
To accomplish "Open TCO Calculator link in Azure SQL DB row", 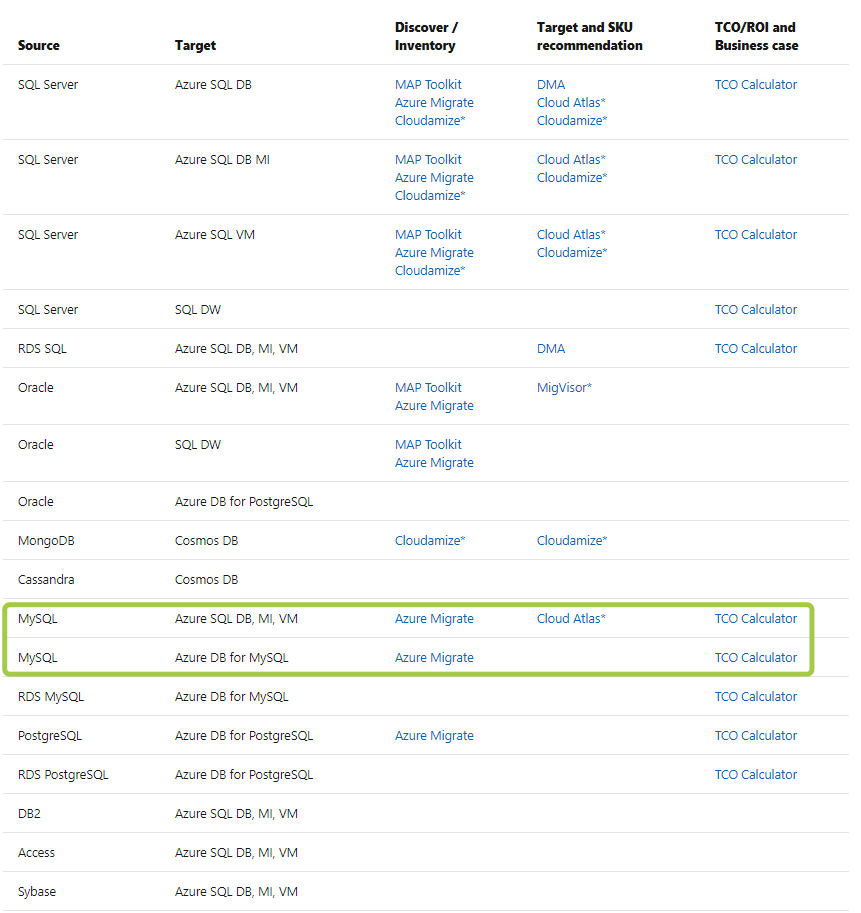I will [x=756, y=84].
